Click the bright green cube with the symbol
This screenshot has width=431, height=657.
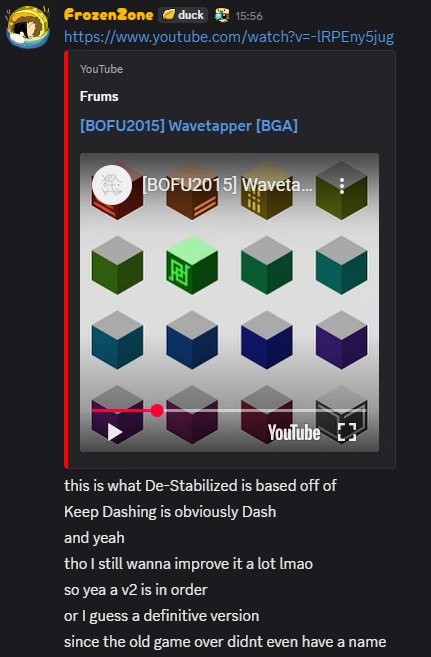(192, 265)
